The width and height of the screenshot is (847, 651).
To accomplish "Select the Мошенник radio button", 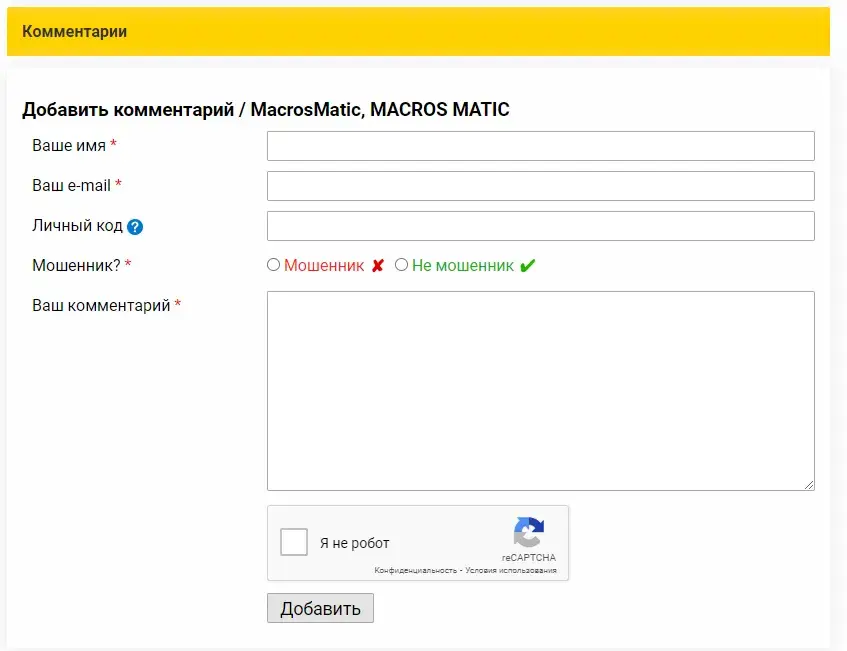I will click(x=273, y=265).
